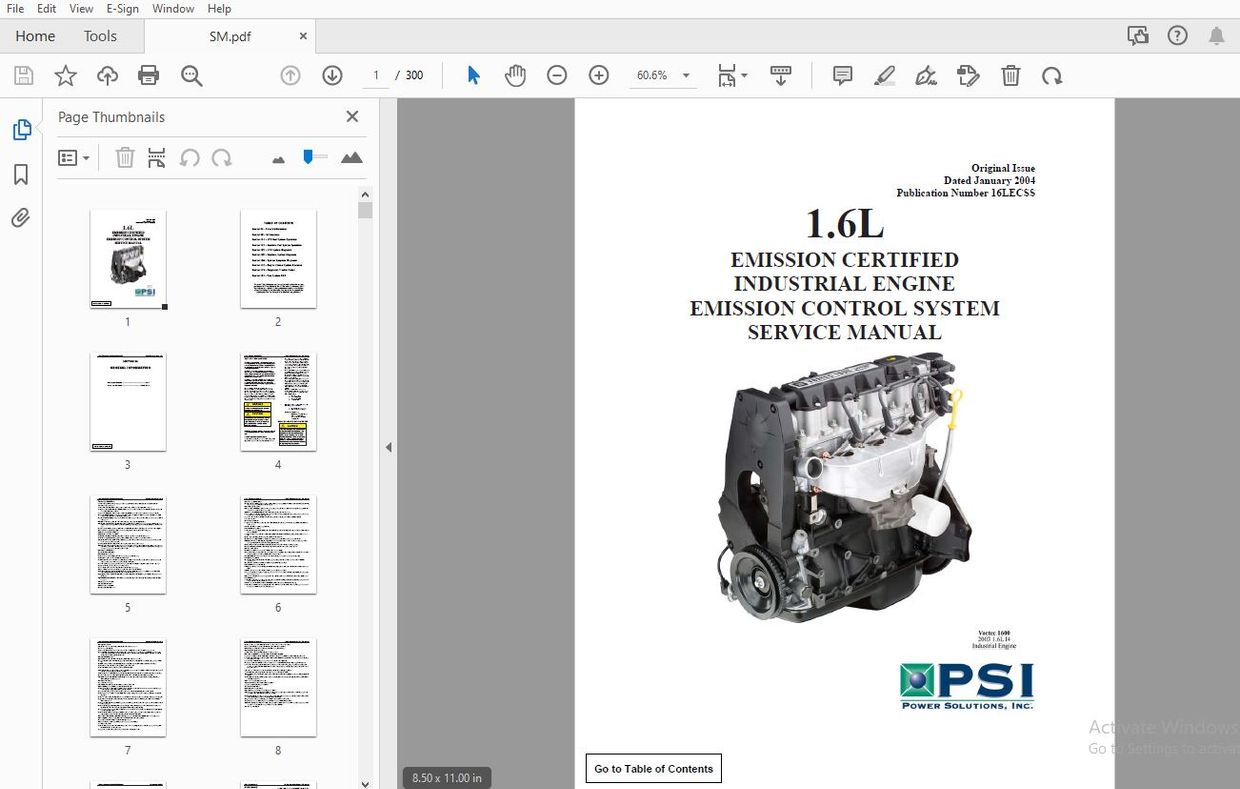Open the Fill & Sign tool

pyautogui.click(x=926, y=75)
